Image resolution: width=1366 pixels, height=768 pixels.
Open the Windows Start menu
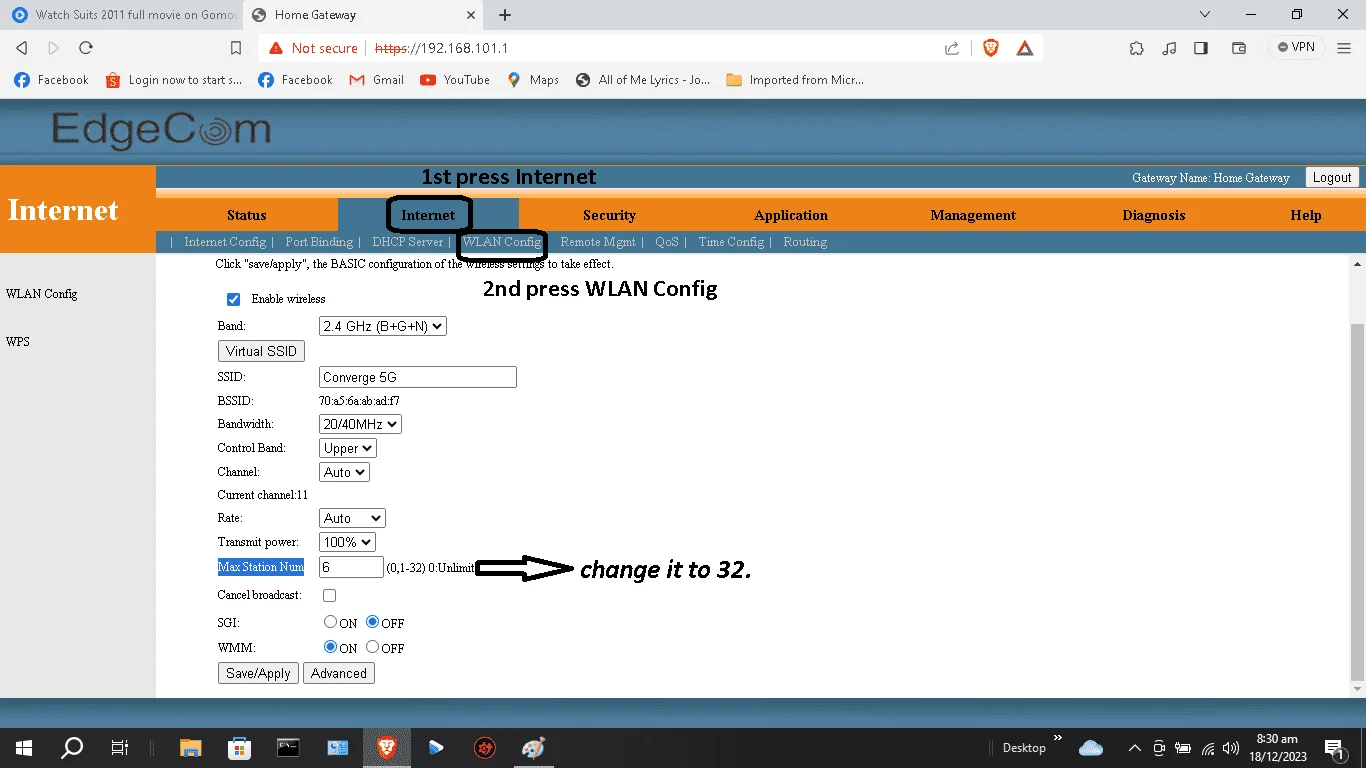(x=23, y=747)
